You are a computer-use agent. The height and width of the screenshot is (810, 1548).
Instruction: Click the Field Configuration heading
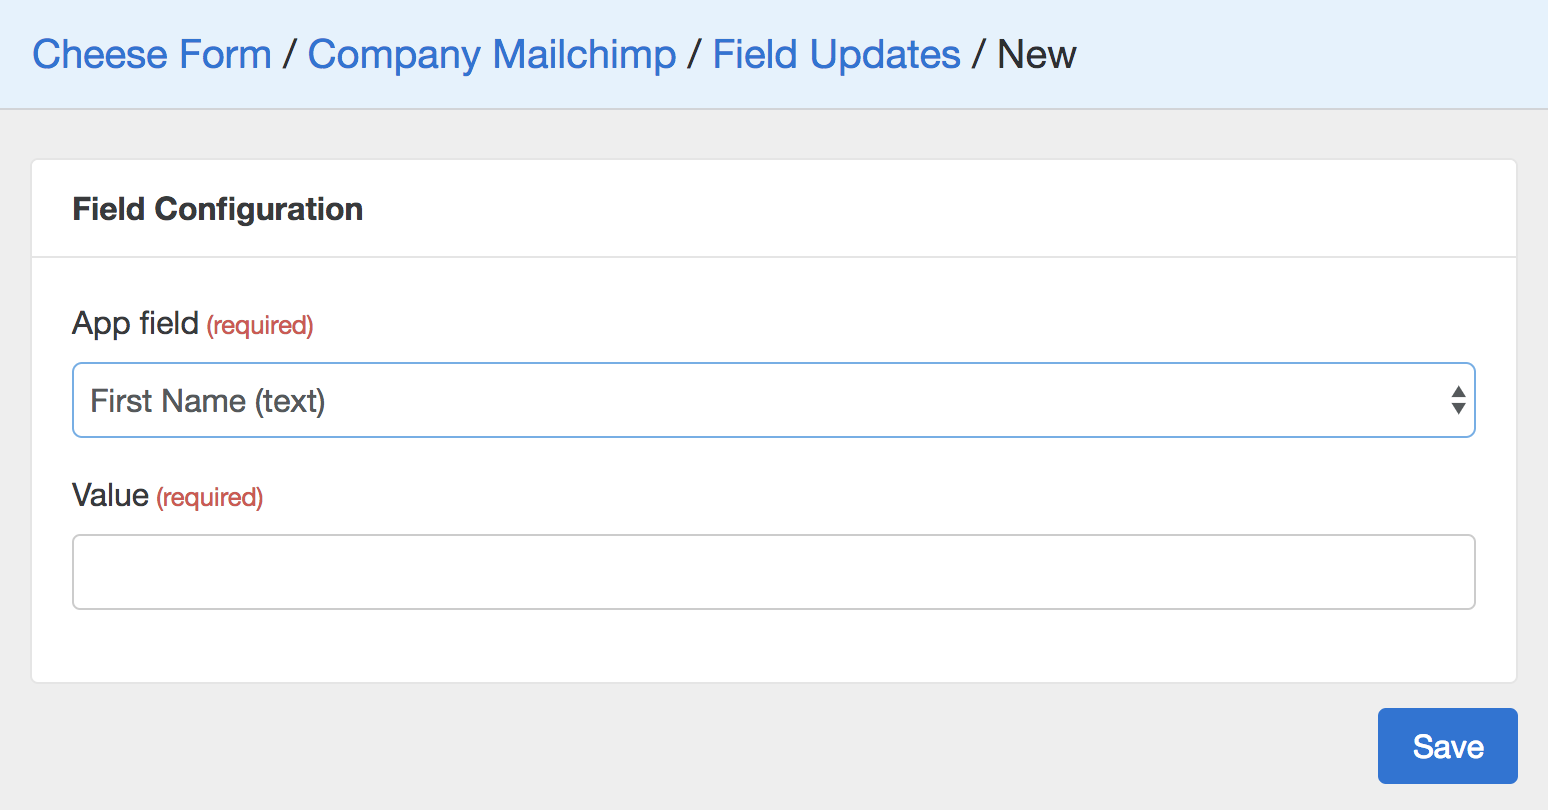pyautogui.click(x=218, y=209)
